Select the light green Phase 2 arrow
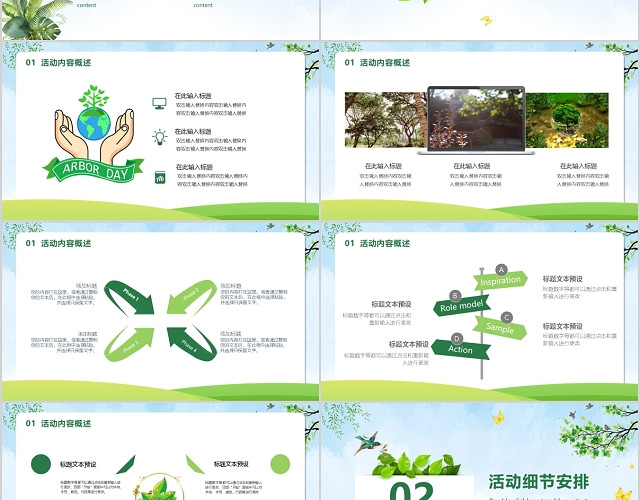 click(192, 297)
